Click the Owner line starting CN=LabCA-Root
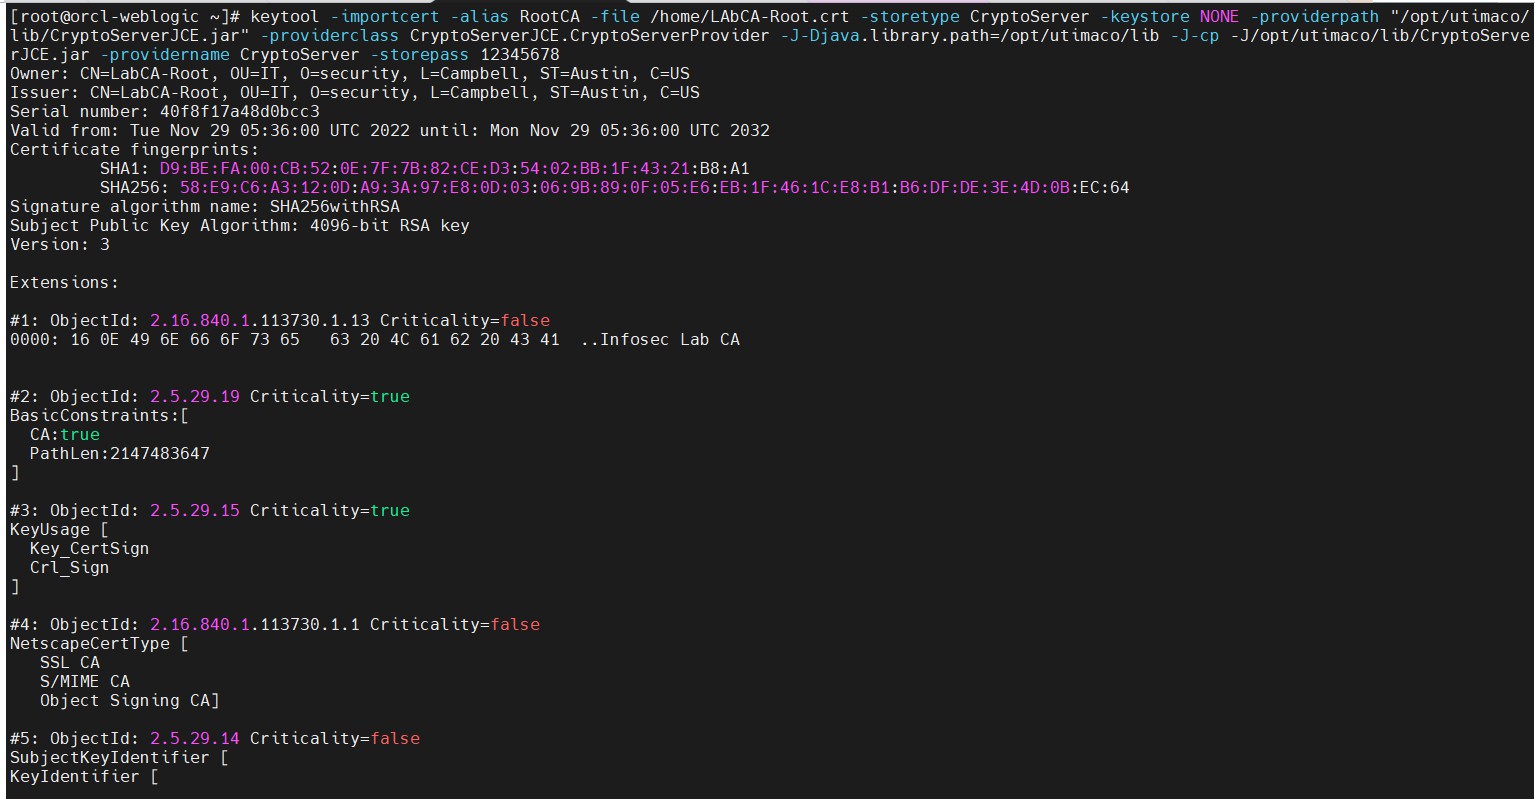 [x=350, y=74]
